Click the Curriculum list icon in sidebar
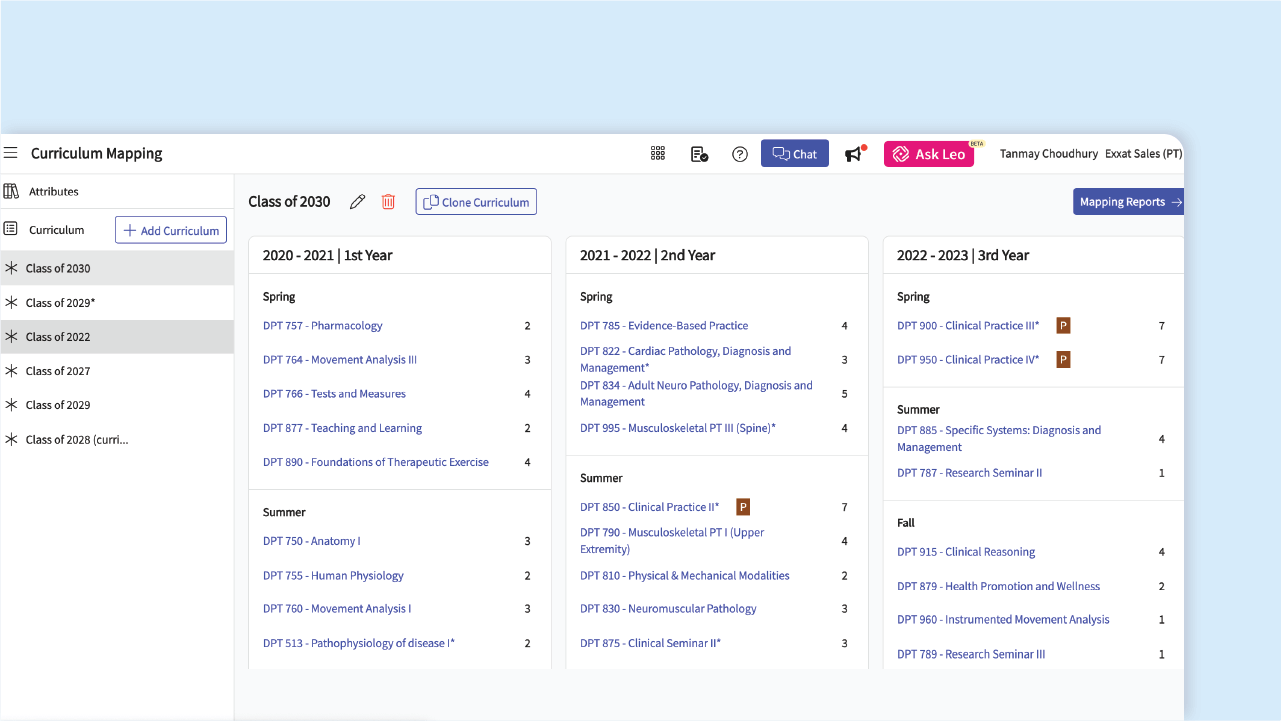The image size is (1281, 721). click(x=11, y=229)
